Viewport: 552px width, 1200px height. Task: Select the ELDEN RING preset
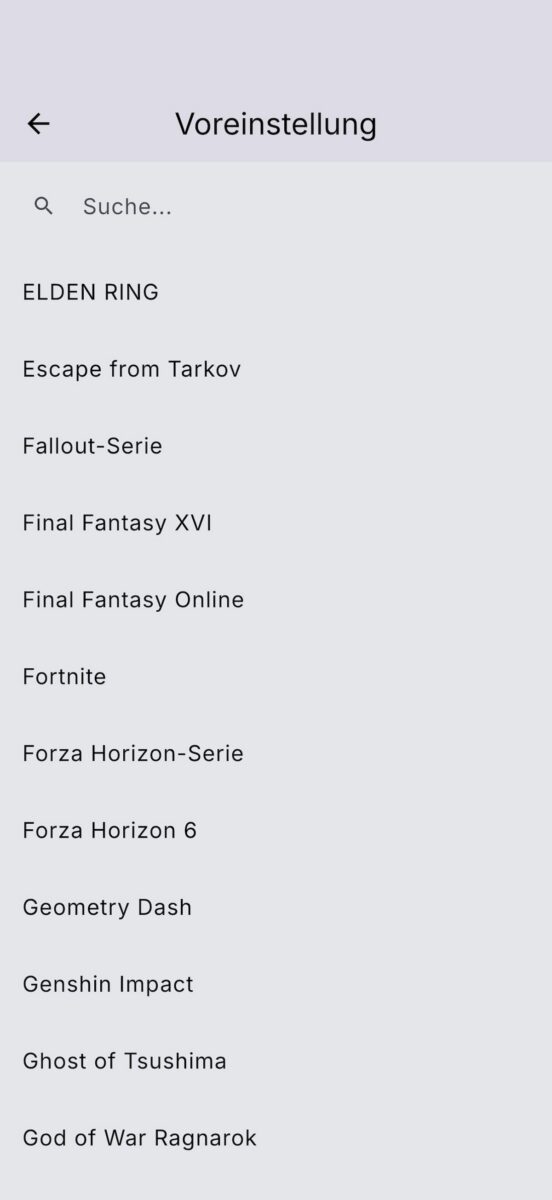click(x=276, y=292)
